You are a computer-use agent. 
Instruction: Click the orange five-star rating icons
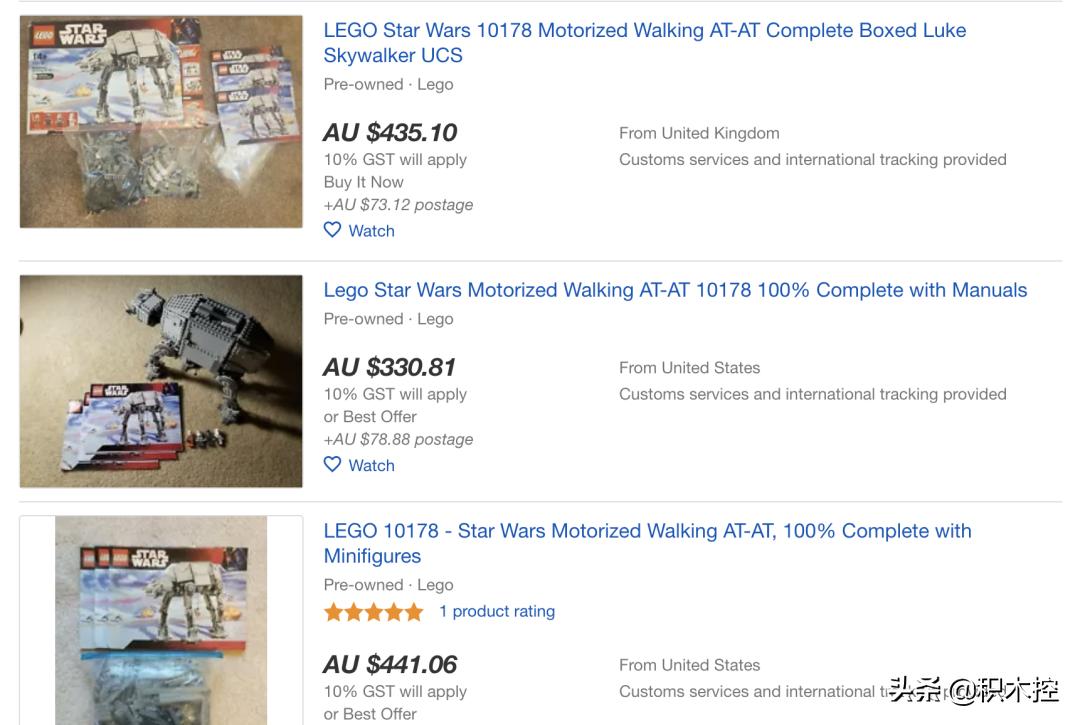[x=374, y=612]
